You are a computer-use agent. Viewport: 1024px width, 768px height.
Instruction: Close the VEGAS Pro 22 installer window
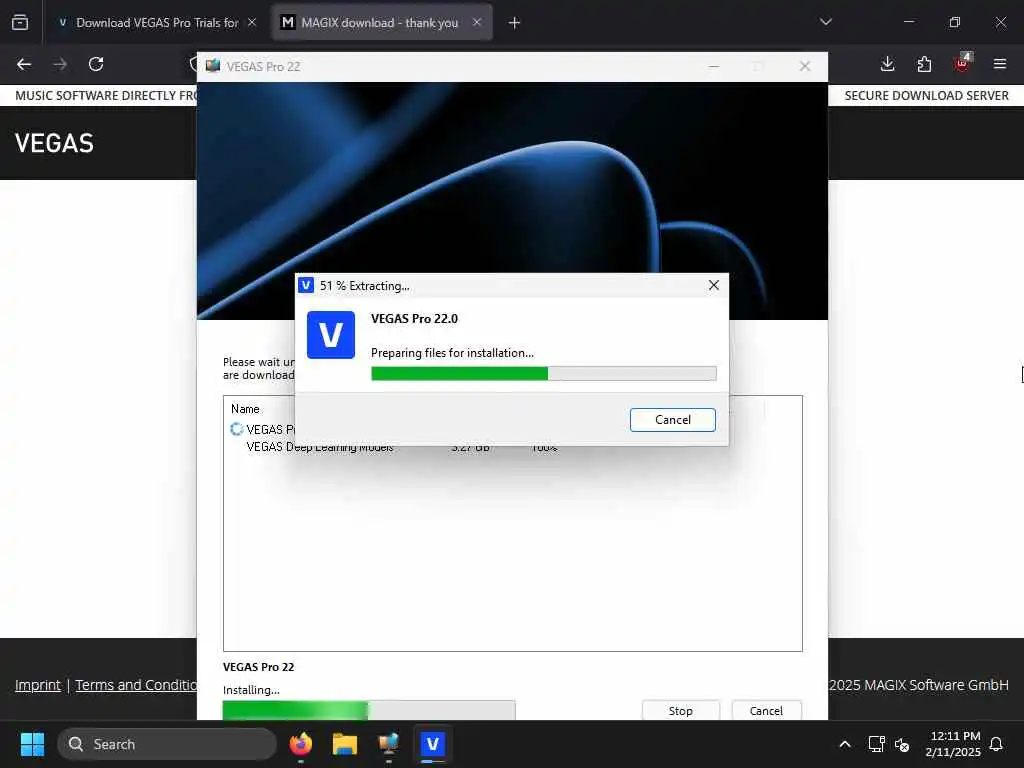[x=805, y=67]
